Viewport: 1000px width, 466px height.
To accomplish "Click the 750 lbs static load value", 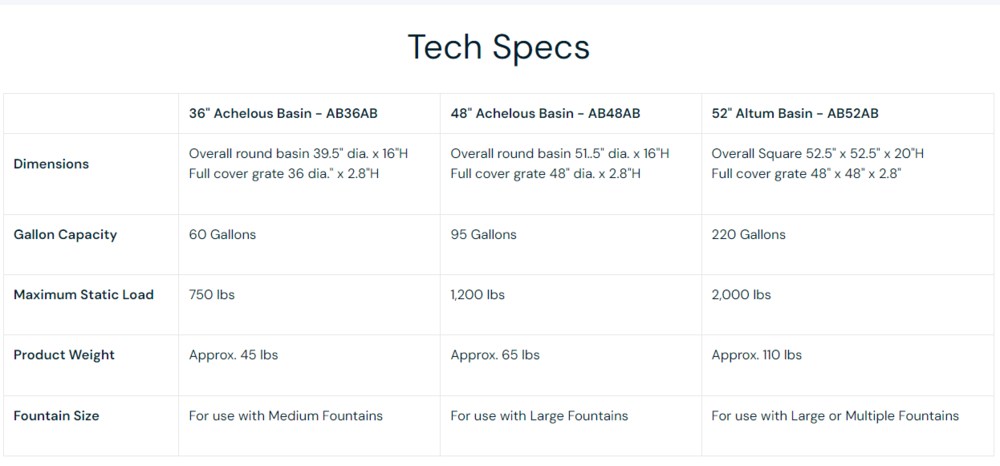I will pyautogui.click(x=212, y=295).
